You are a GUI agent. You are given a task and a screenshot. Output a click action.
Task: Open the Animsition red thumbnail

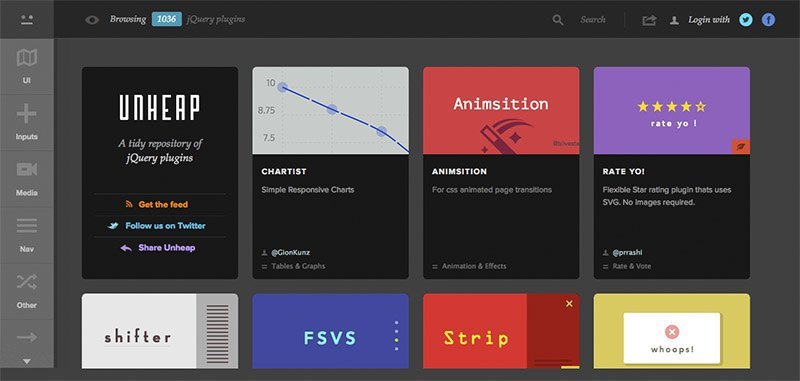coord(501,111)
